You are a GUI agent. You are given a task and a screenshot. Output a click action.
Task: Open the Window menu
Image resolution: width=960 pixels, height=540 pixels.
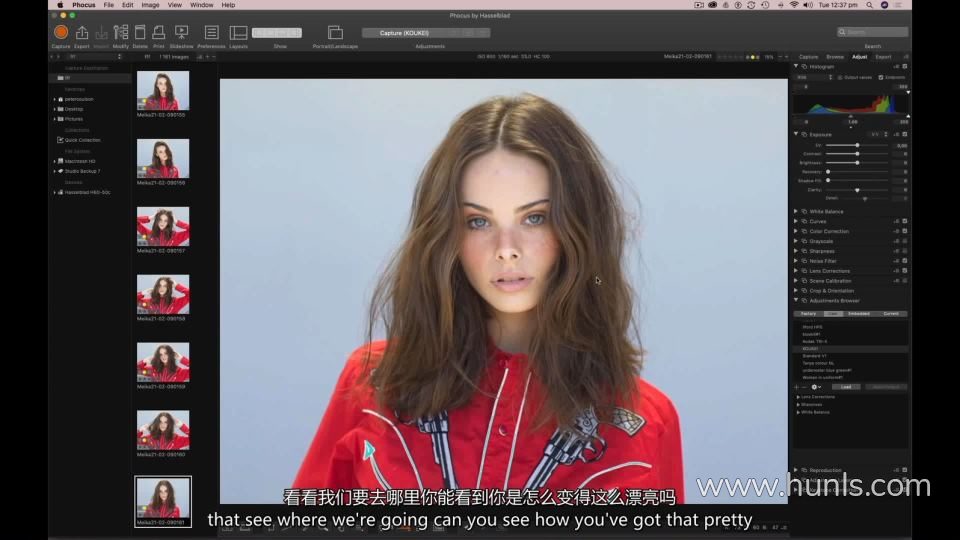[x=201, y=5]
